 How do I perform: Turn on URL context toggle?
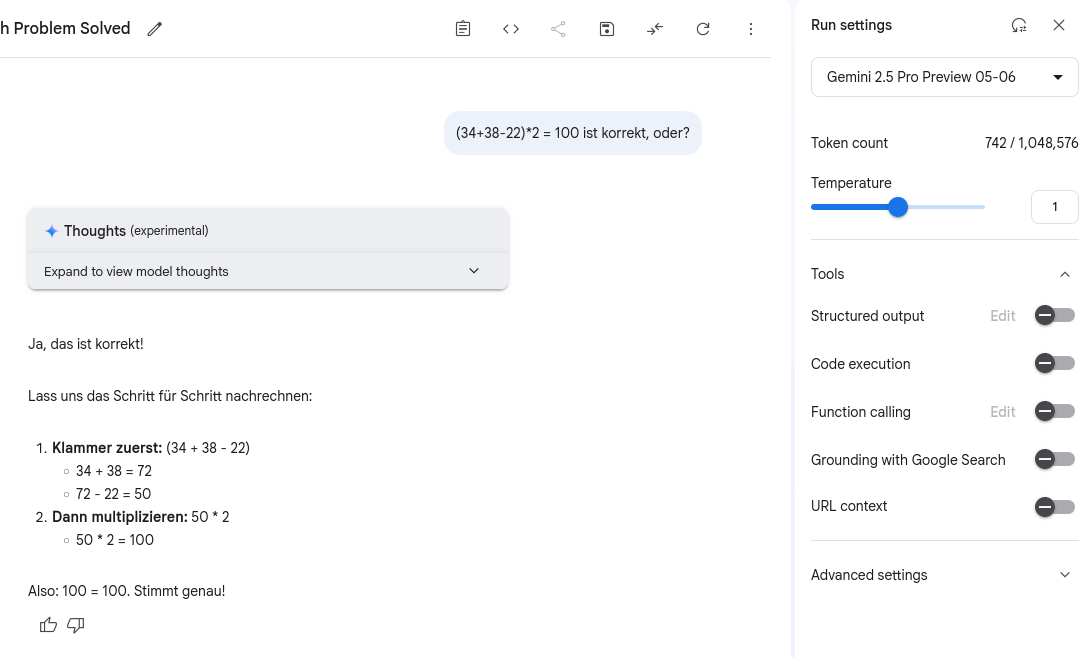click(1054, 506)
